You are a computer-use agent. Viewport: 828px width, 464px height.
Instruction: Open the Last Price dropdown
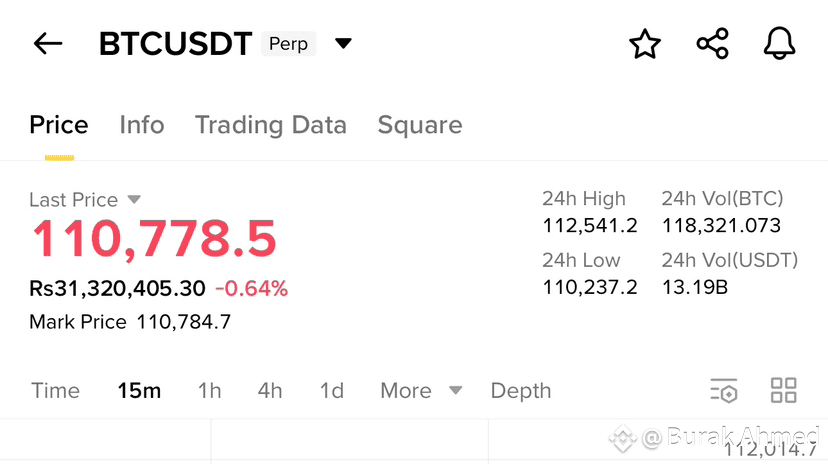135,200
